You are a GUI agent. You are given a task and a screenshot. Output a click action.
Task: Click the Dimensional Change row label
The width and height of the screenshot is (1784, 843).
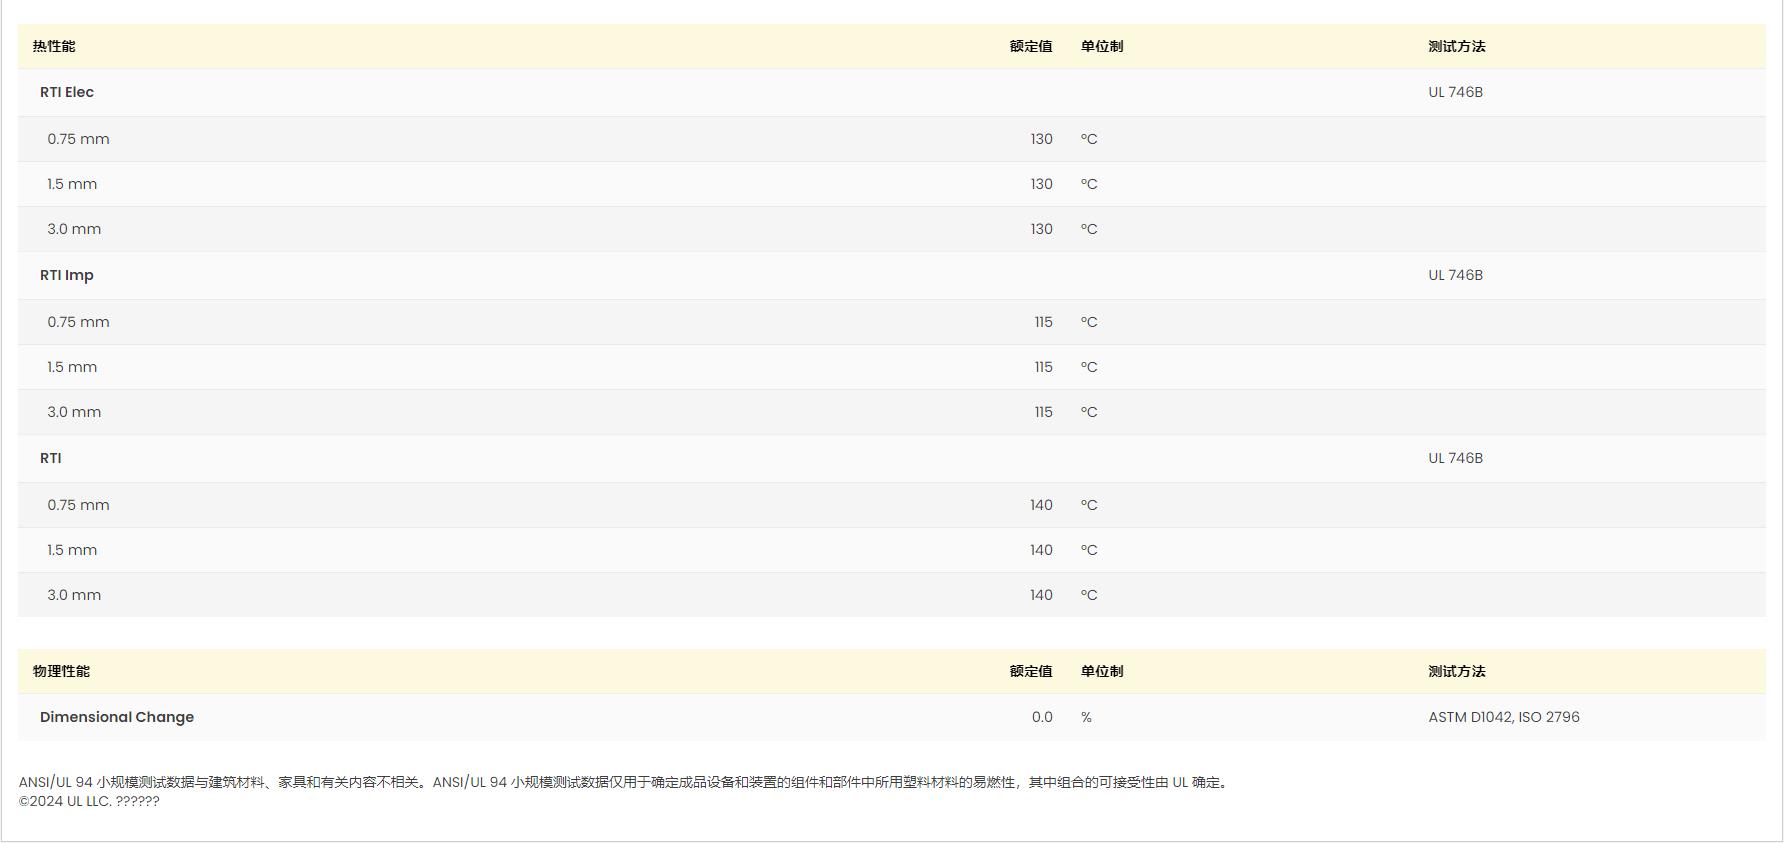(x=117, y=717)
